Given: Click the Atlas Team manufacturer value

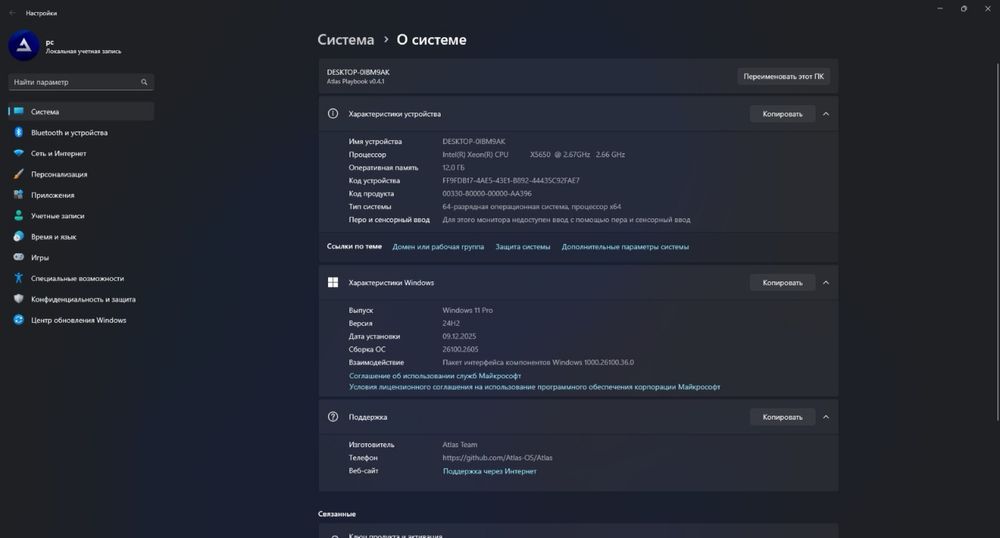Looking at the screenshot, I should tap(460, 444).
